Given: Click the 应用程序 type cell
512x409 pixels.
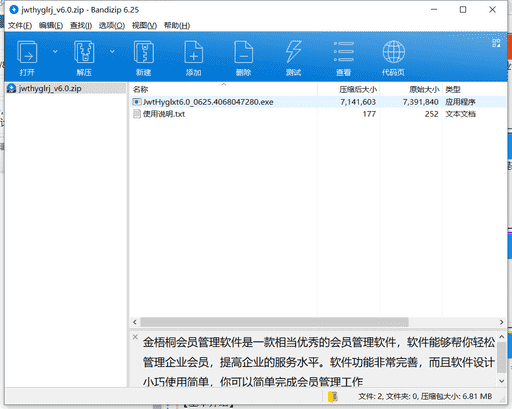Looking at the screenshot, I should coord(460,102).
